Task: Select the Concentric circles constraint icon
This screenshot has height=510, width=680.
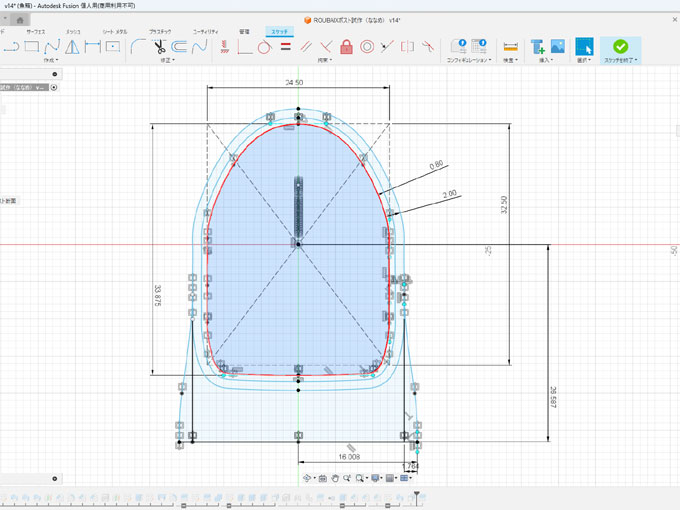Action: coord(367,47)
